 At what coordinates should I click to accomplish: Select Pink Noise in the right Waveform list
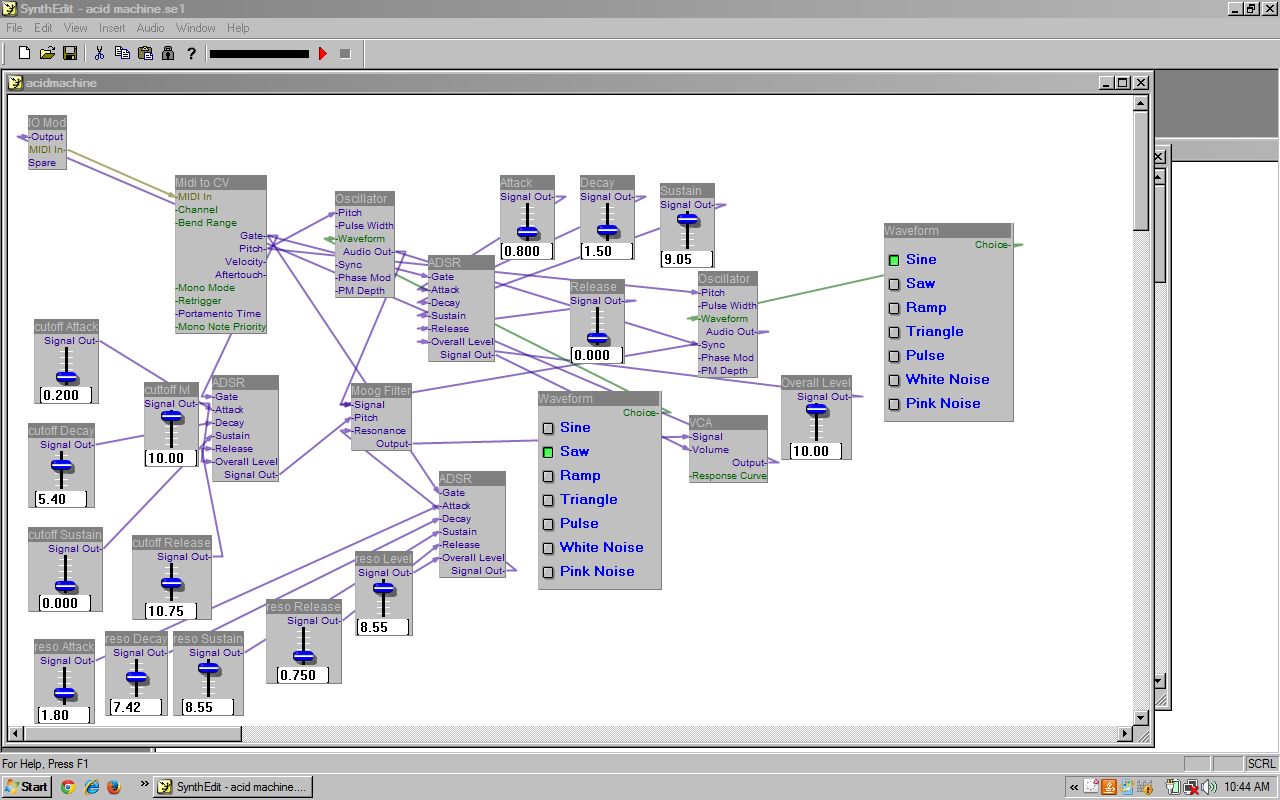[934, 404]
